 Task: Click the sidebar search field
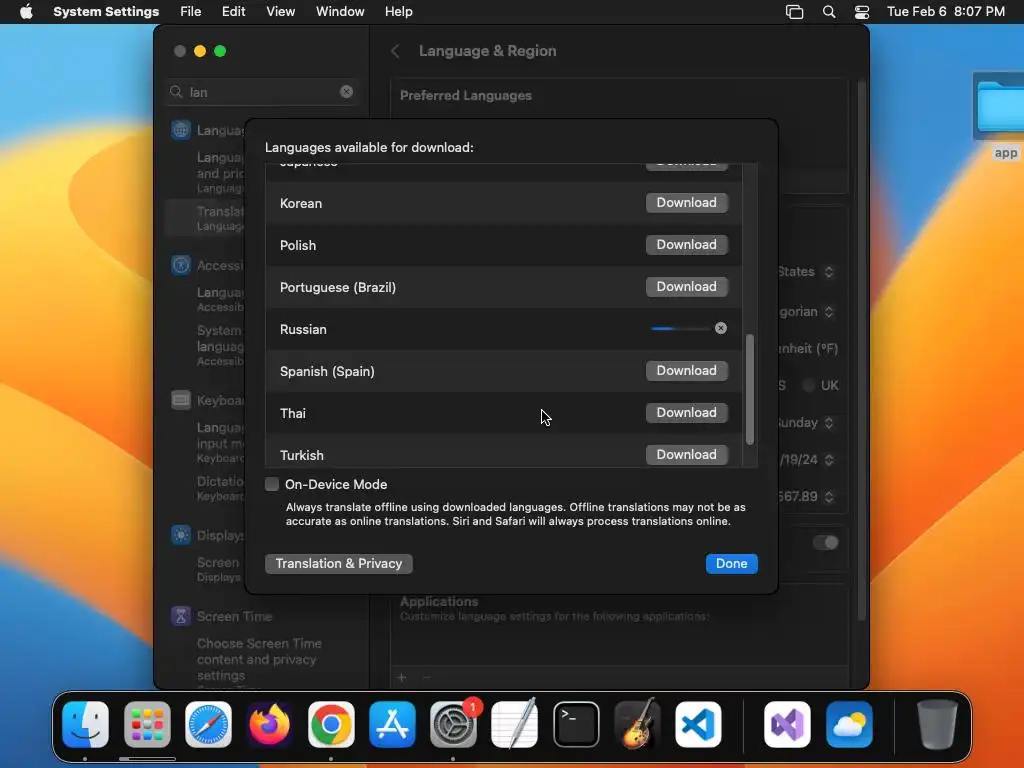tap(261, 92)
